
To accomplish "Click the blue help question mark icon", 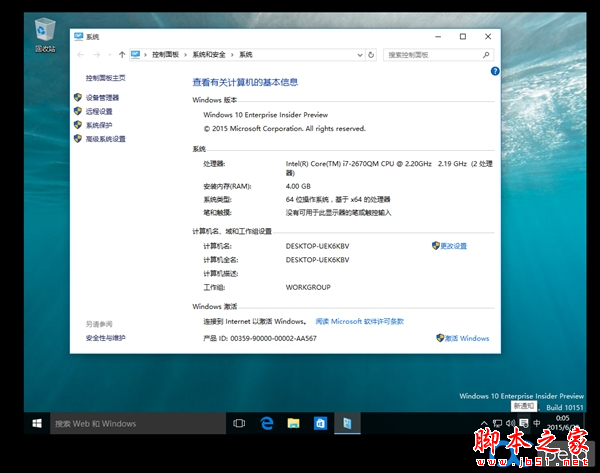I will (495, 71).
